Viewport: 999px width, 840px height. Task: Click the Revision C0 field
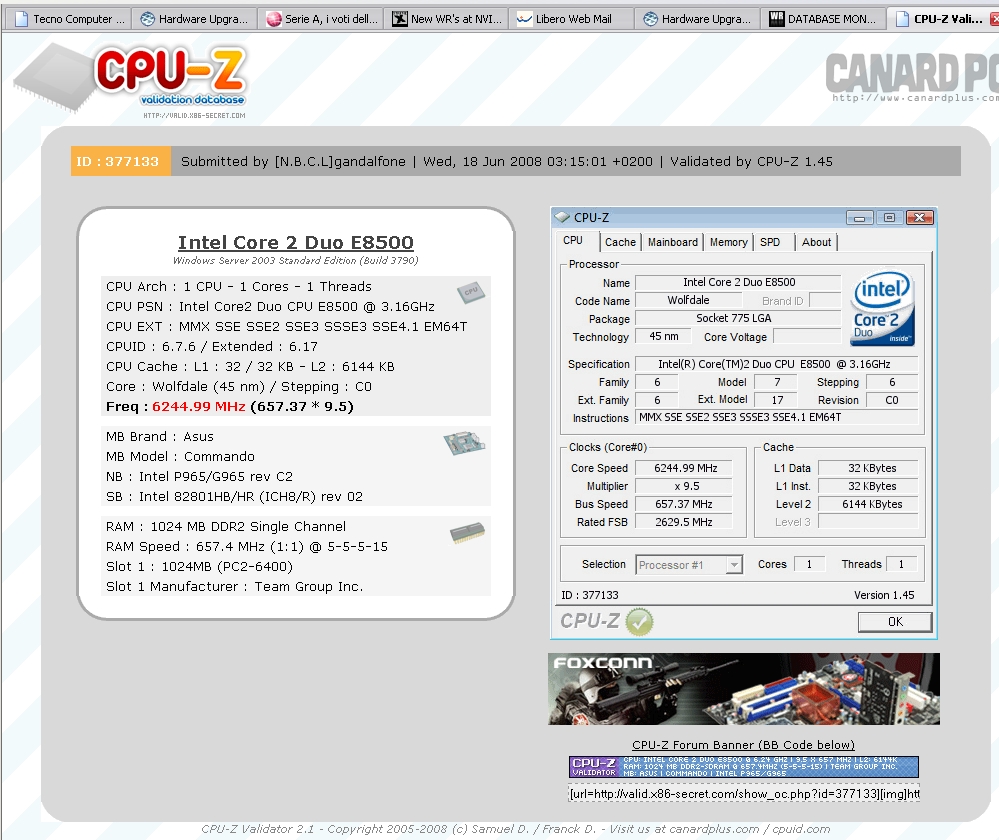[891, 400]
